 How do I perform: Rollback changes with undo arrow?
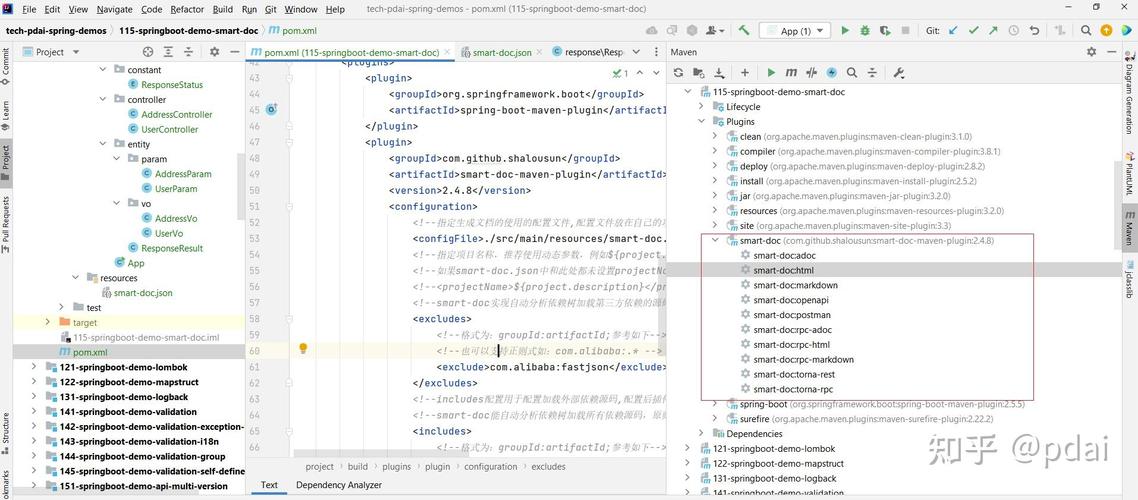(x=1034, y=30)
